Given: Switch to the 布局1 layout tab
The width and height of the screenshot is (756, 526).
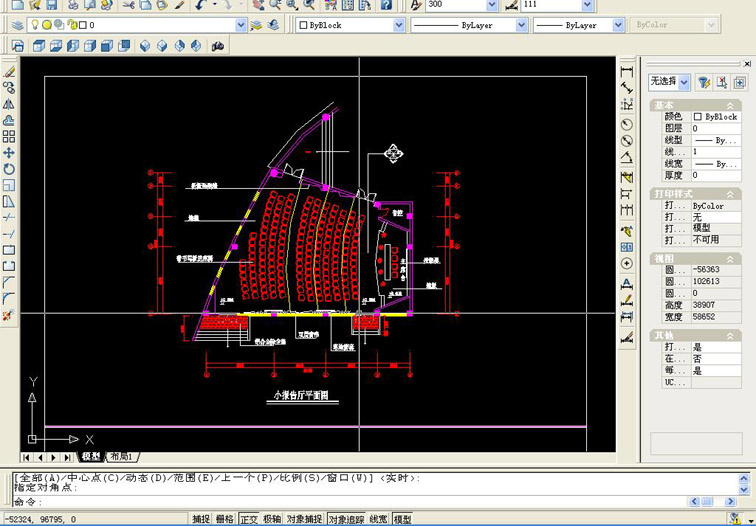Looking at the screenshot, I should point(122,456).
